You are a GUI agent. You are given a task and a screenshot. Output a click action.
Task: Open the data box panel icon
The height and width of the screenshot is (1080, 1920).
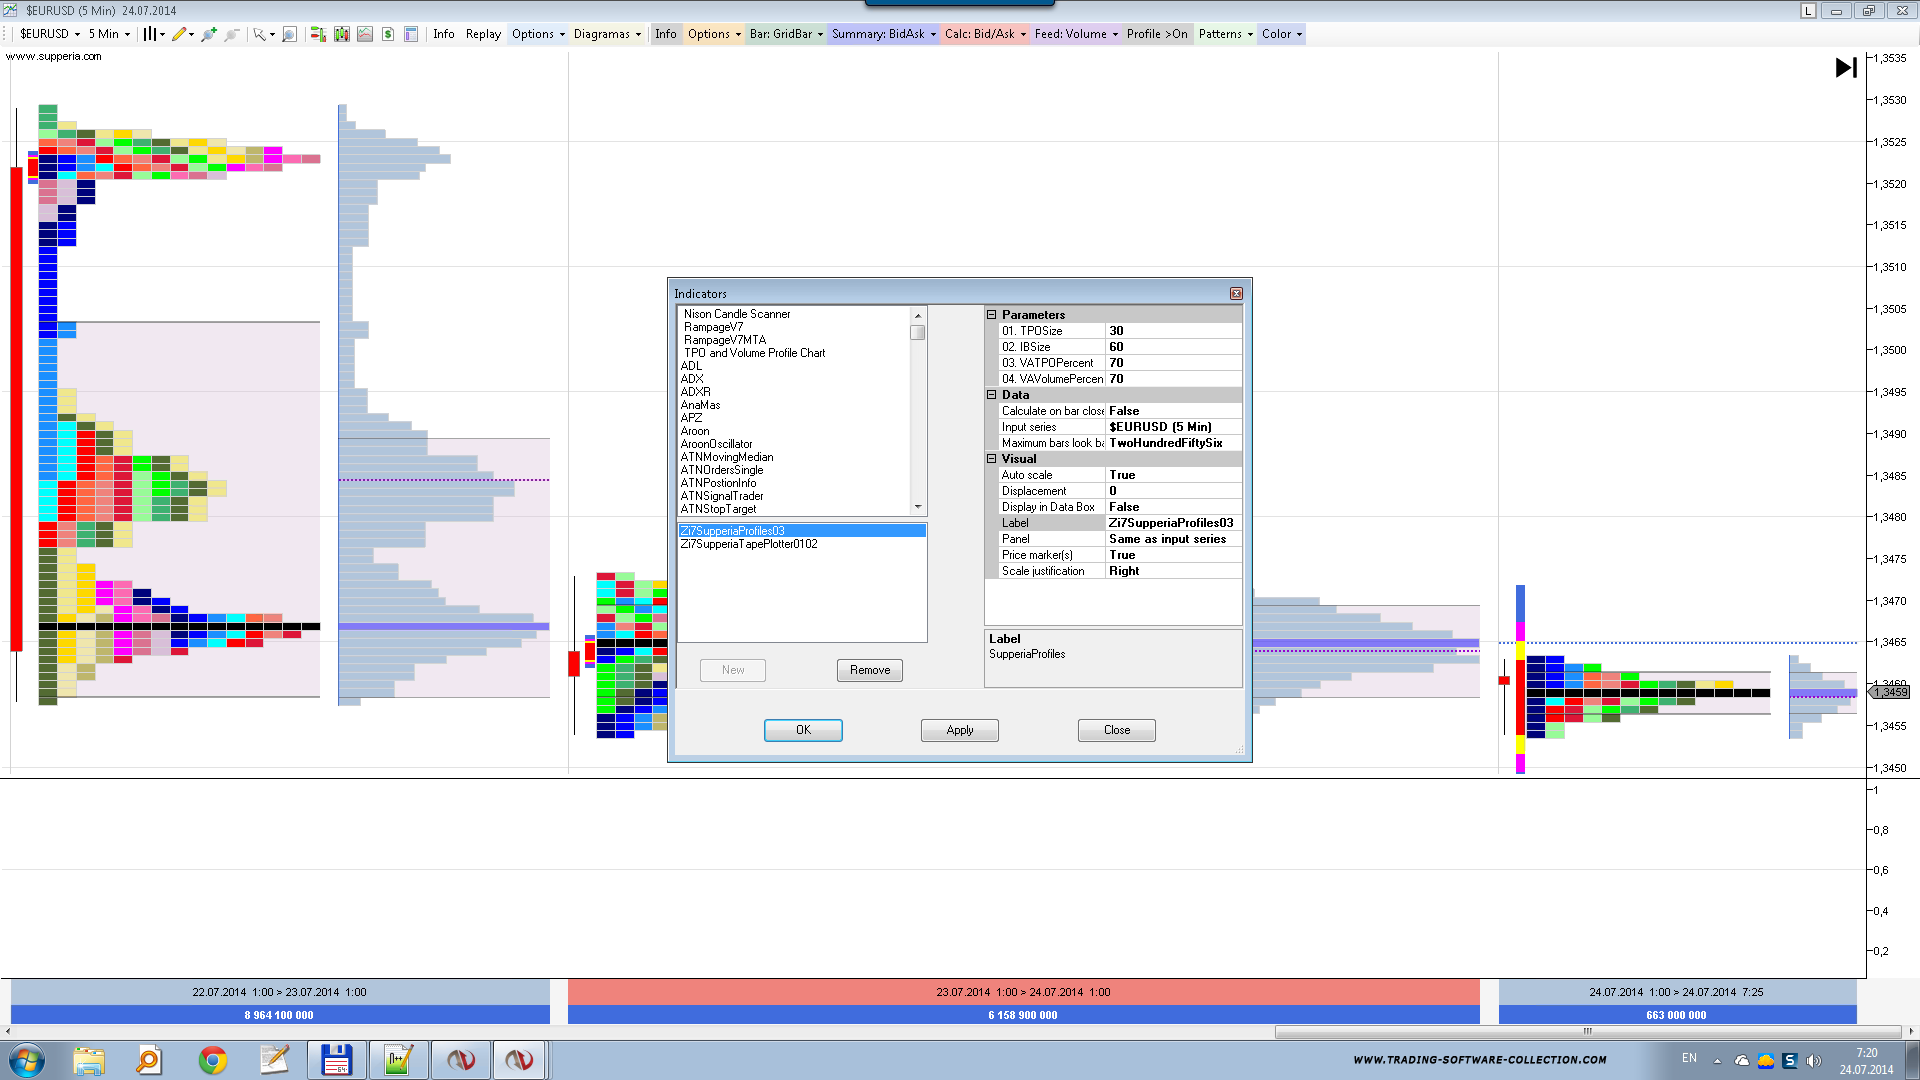click(x=411, y=34)
